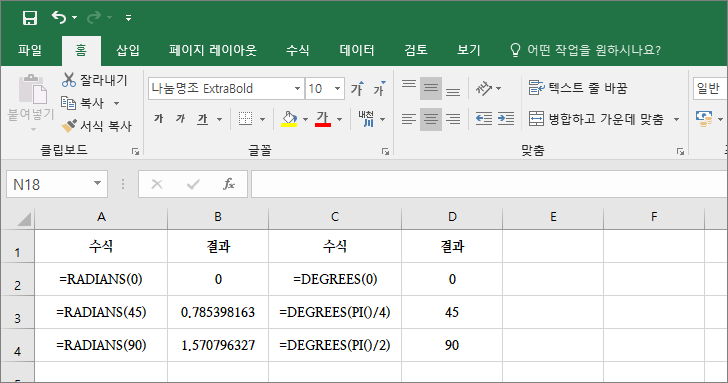
Task: Click 복사 copy button
Action: click(x=83, y=103)
